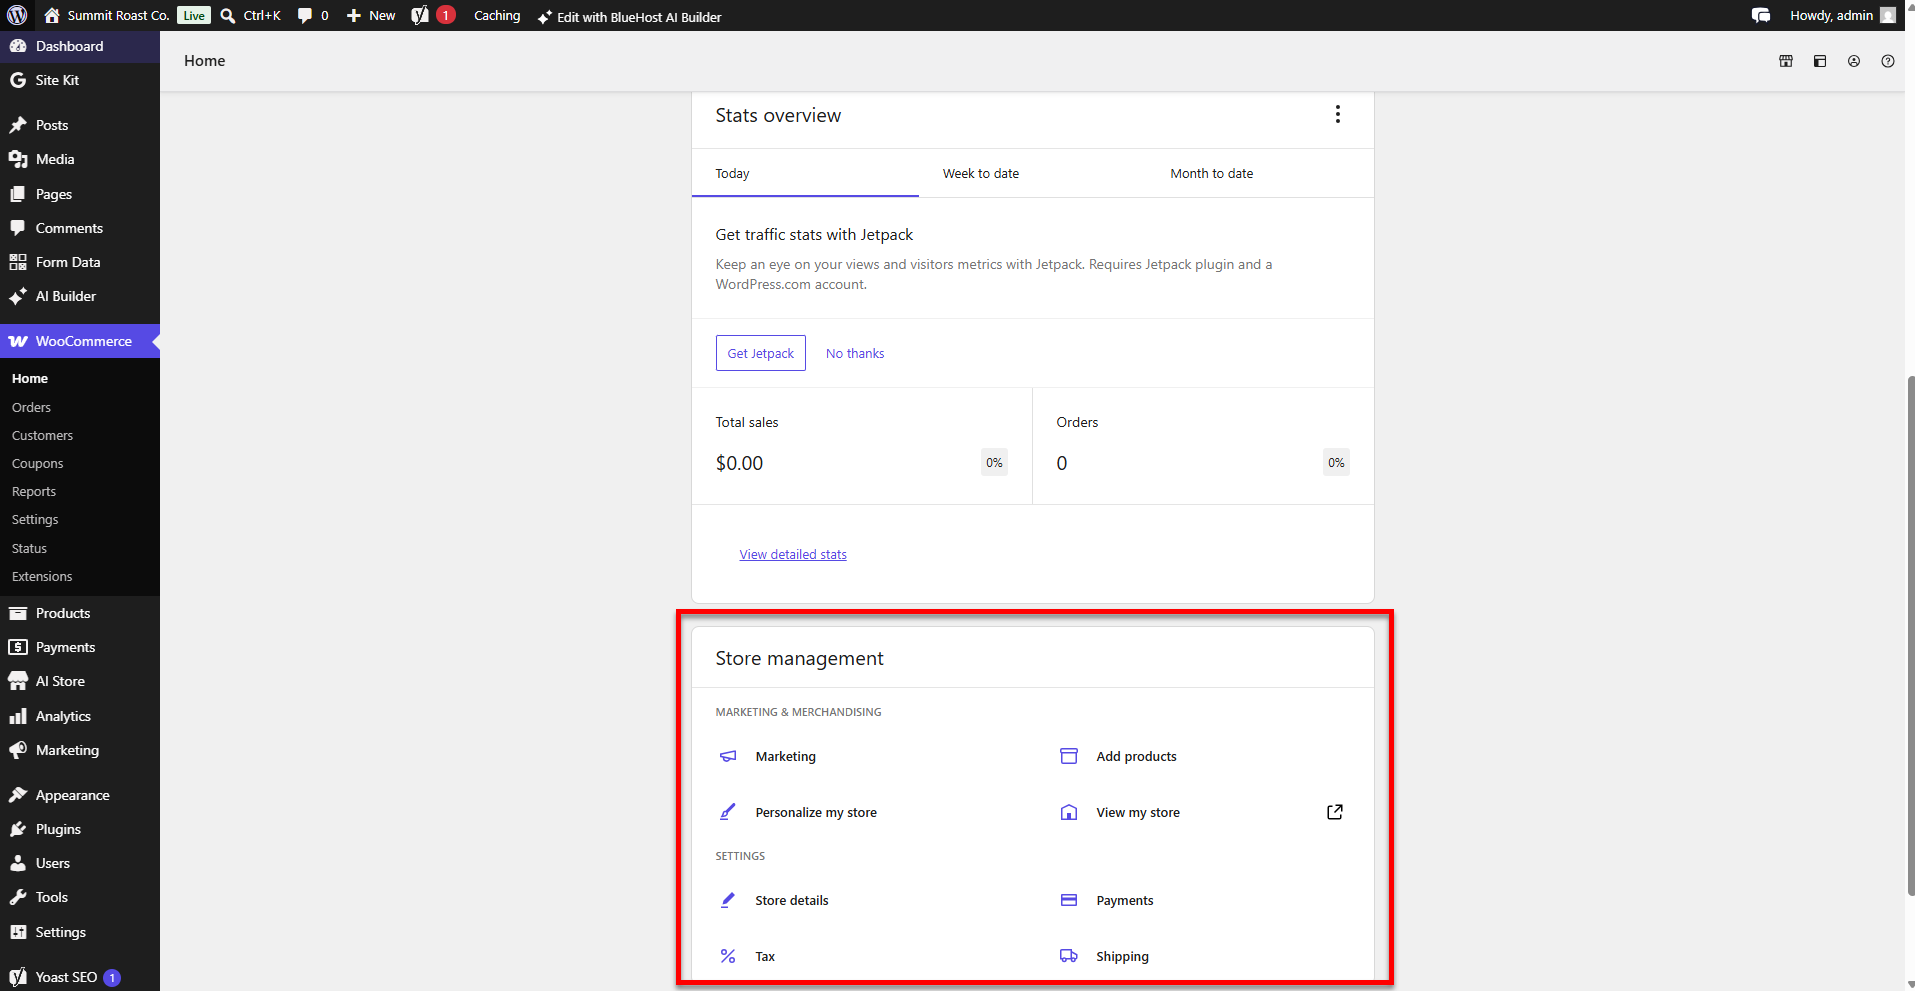Viewport: 1915px width, 991px height.
Task: Open the Ctrl+K search in admin bar
Action: [x=251, y=15]
